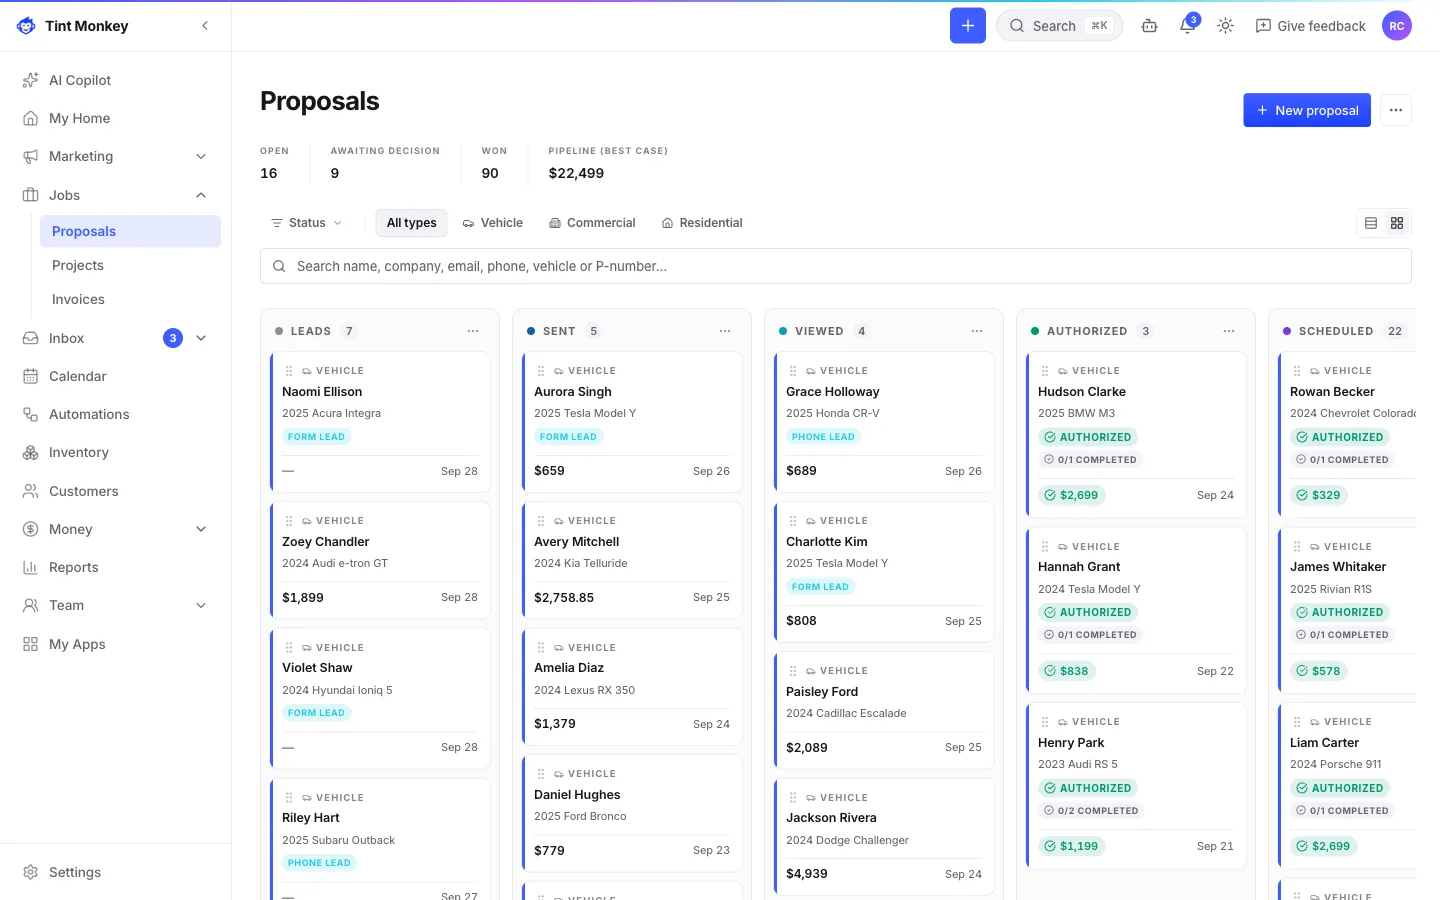This screenshot has height=900, width=1440.
Task: Open the Status filter dropdown
Action: pyautogui.click(x=306, y=223)
